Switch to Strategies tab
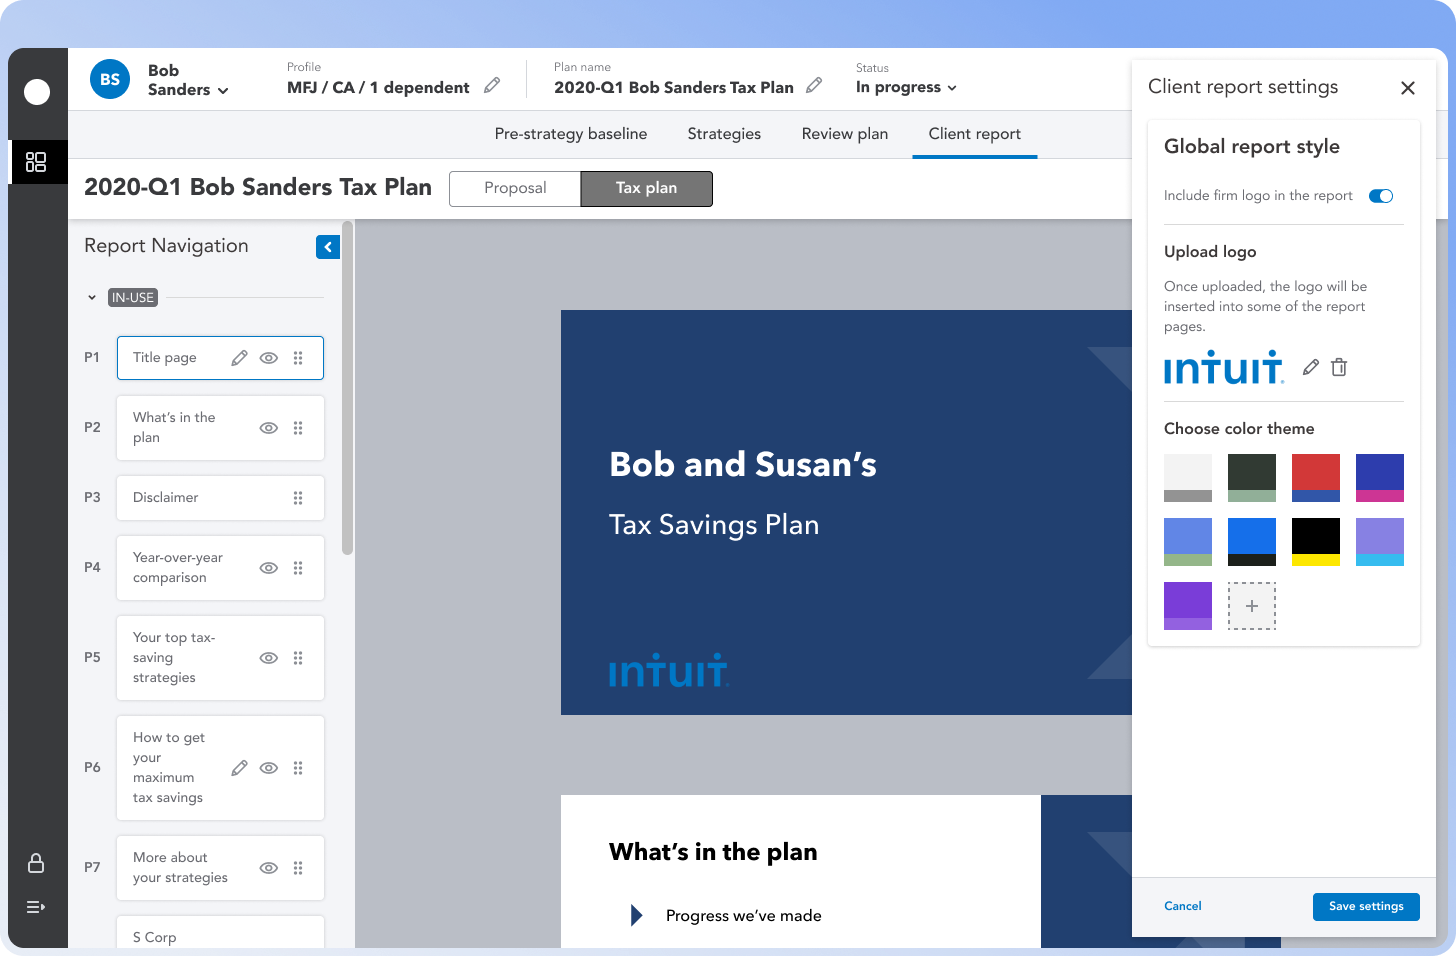This screenshot has height=956, width=1456. point(724,134)
